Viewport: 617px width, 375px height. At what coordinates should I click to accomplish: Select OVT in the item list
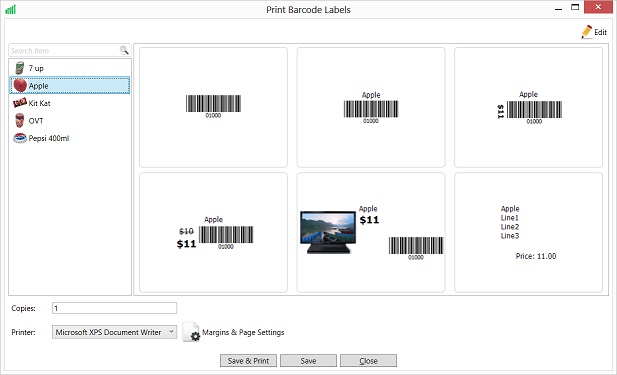pyautogui.click(x=70, y=120)
